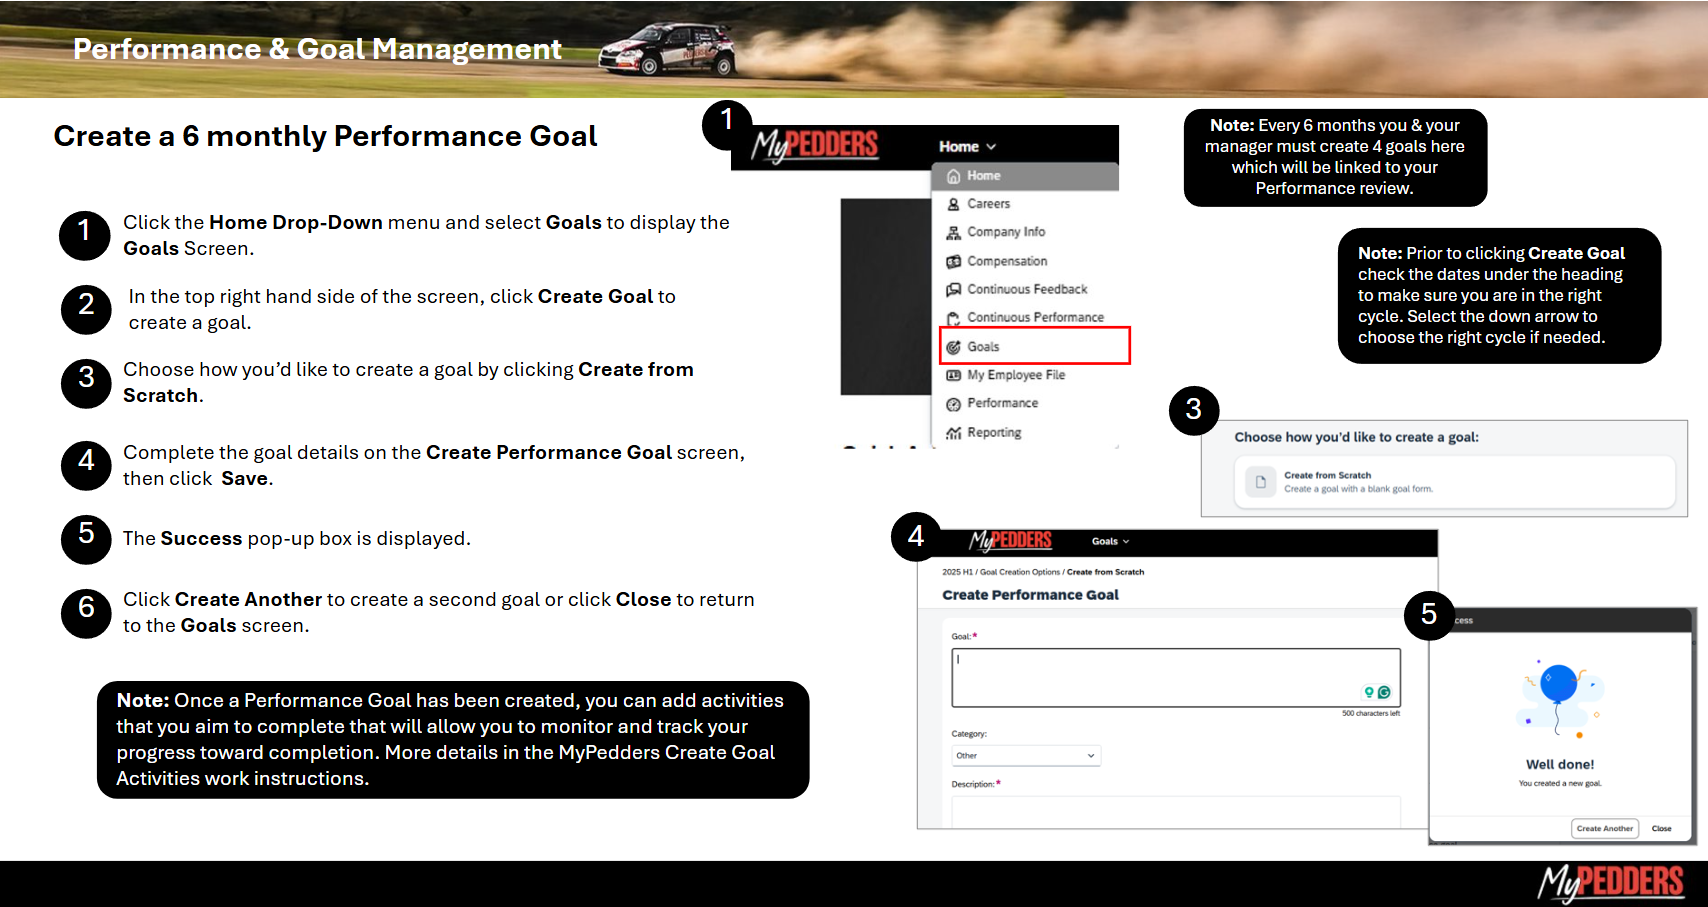Click into the Description text field
This screenshot has height=907, width=1708.
coord(1175,811)
